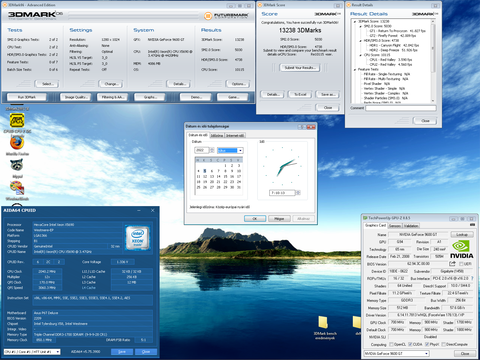Click the GPU Name field in GPU-Z
480x360 pixels.
[418, 235]
